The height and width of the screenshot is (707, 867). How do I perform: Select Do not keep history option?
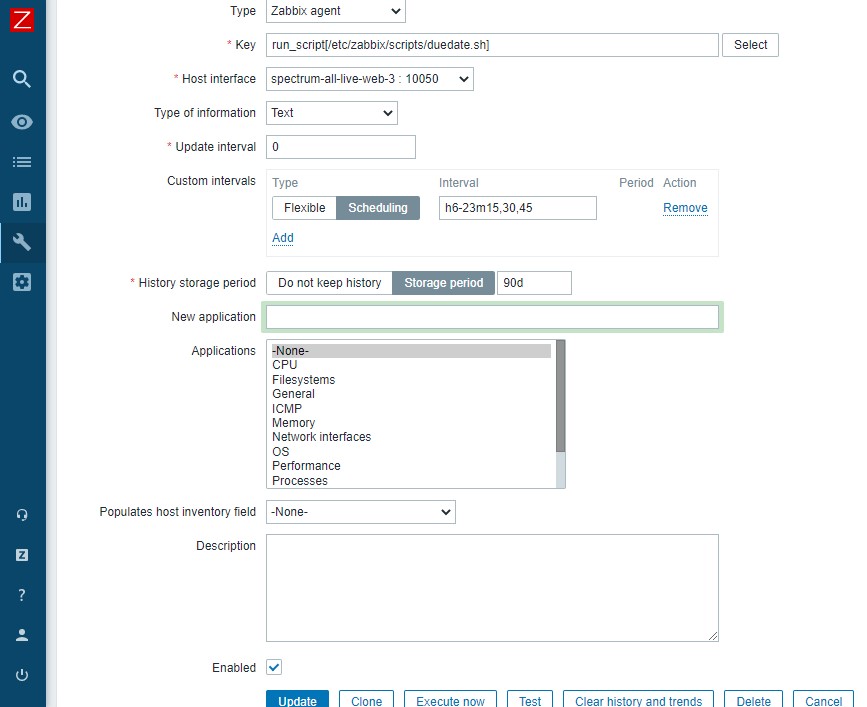point(329,283)
